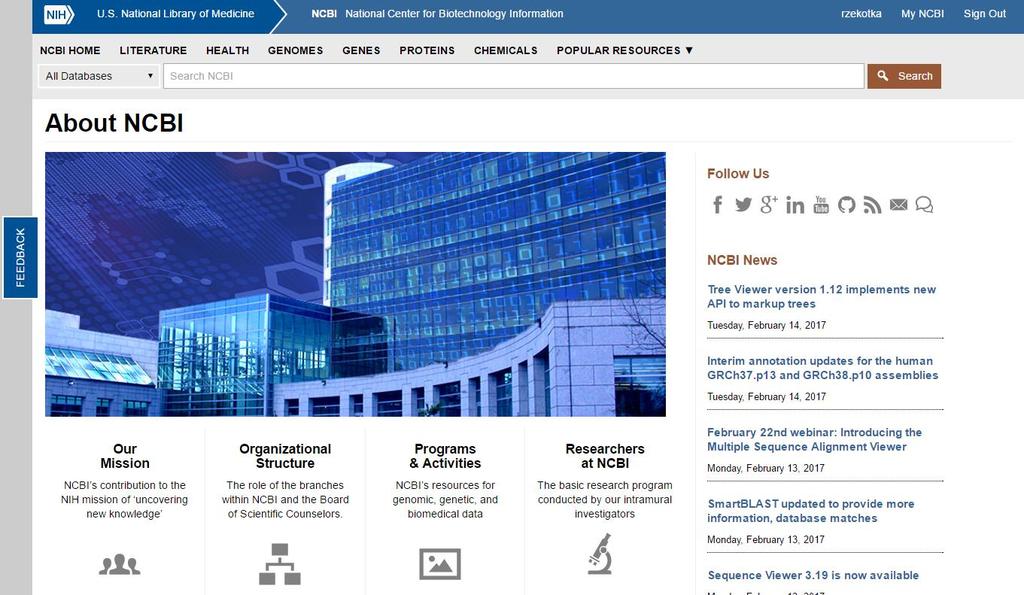Open the YouTube icon
The image size is (1024, 595).
click(821, 204)
